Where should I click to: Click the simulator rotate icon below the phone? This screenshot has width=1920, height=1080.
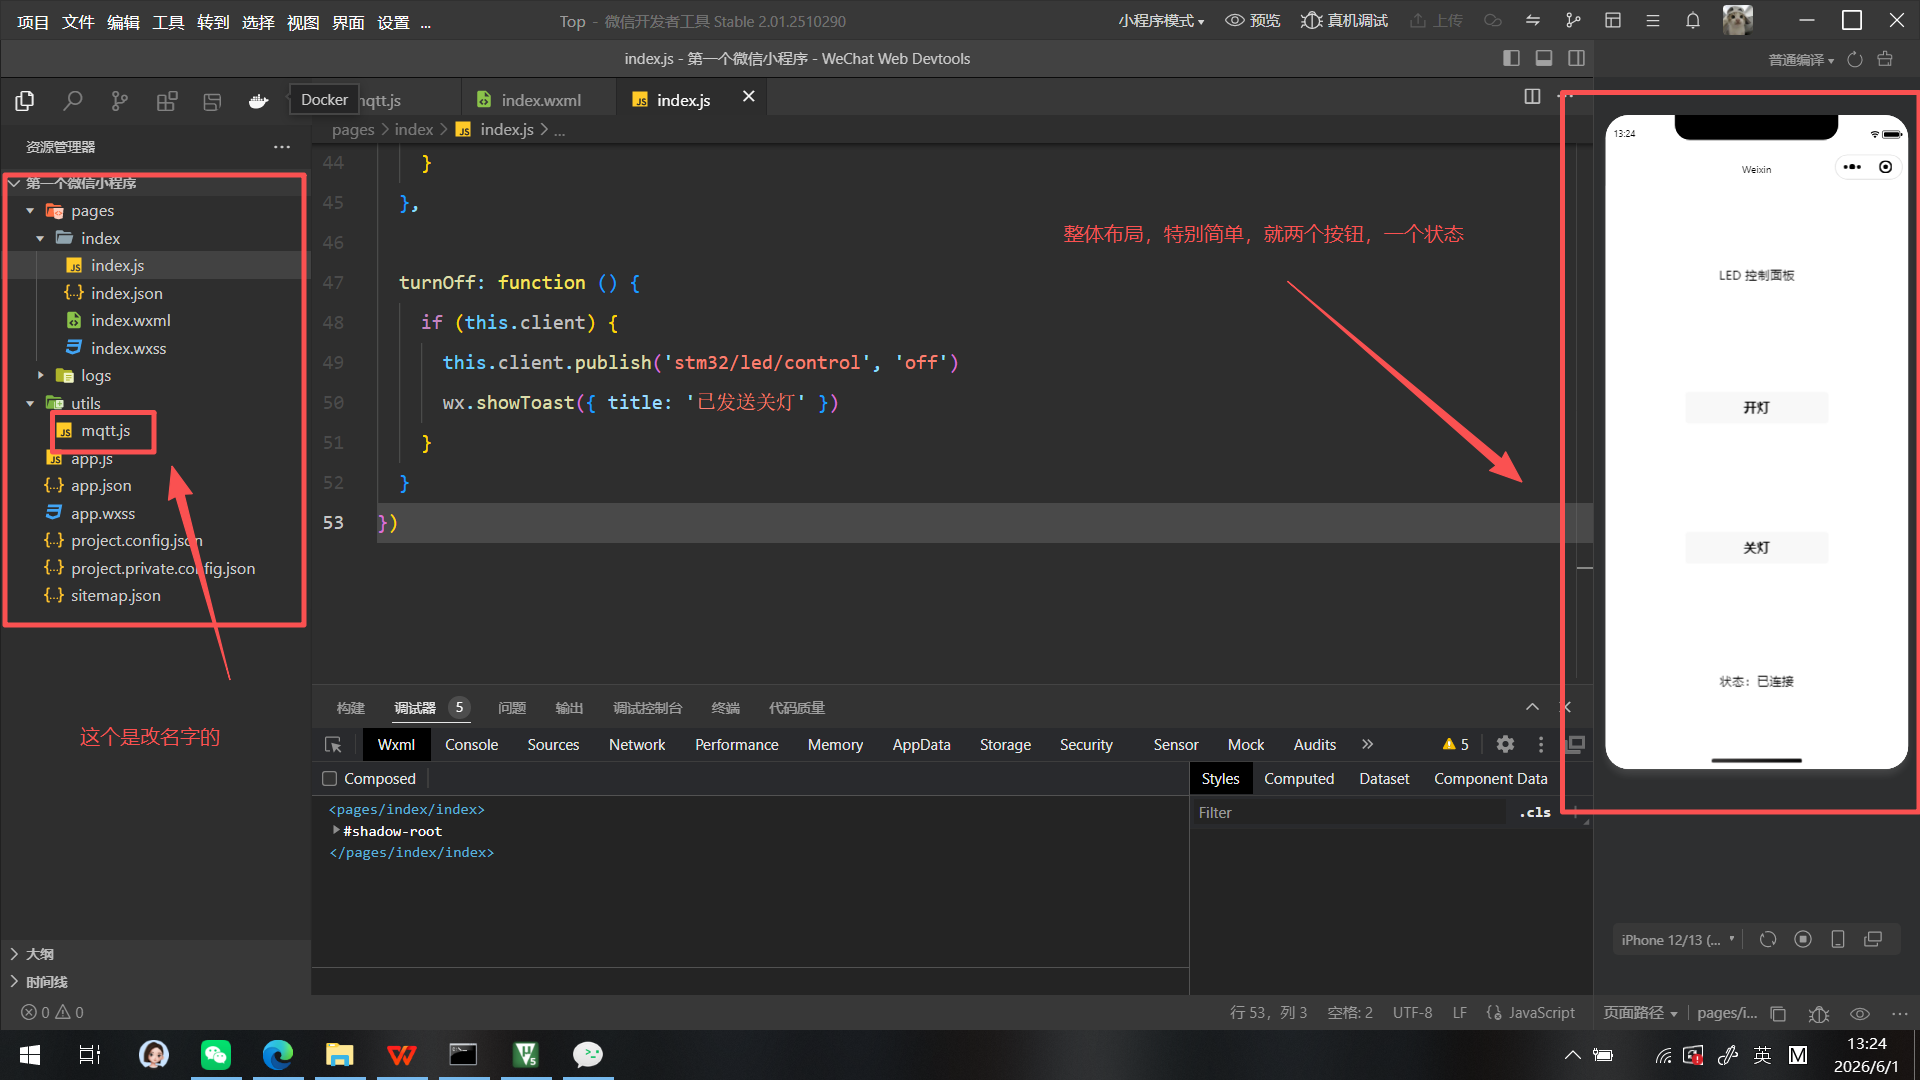point(1768,939)
